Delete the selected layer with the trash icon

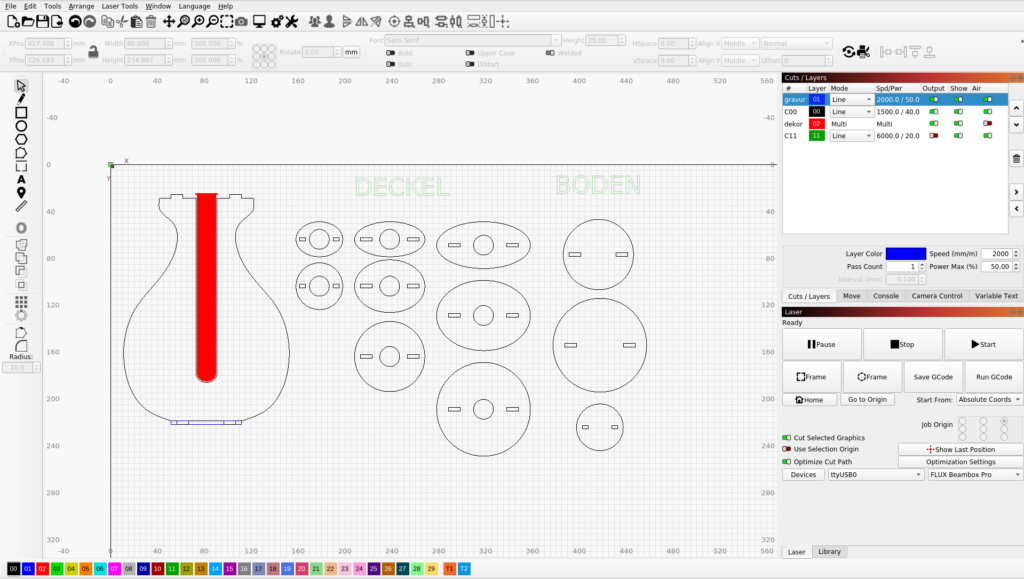1016,158
